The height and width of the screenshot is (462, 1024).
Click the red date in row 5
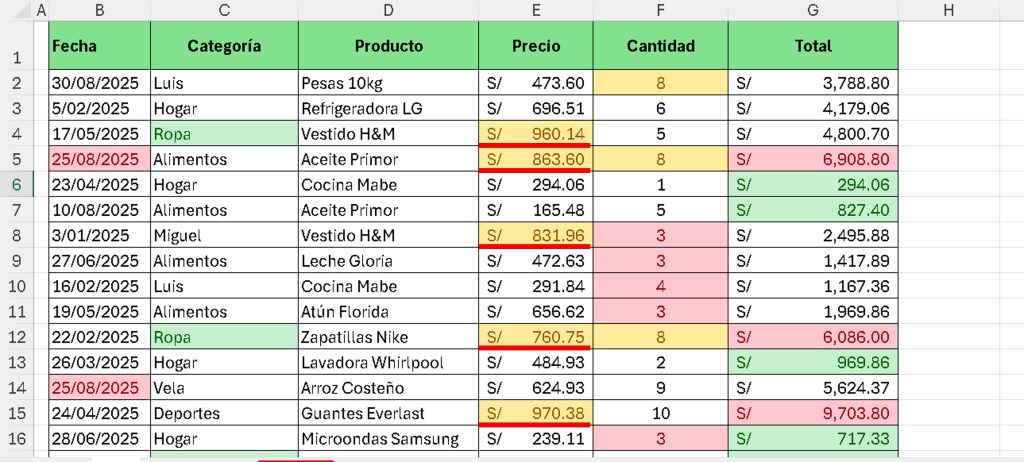click(x=99, y=159)
